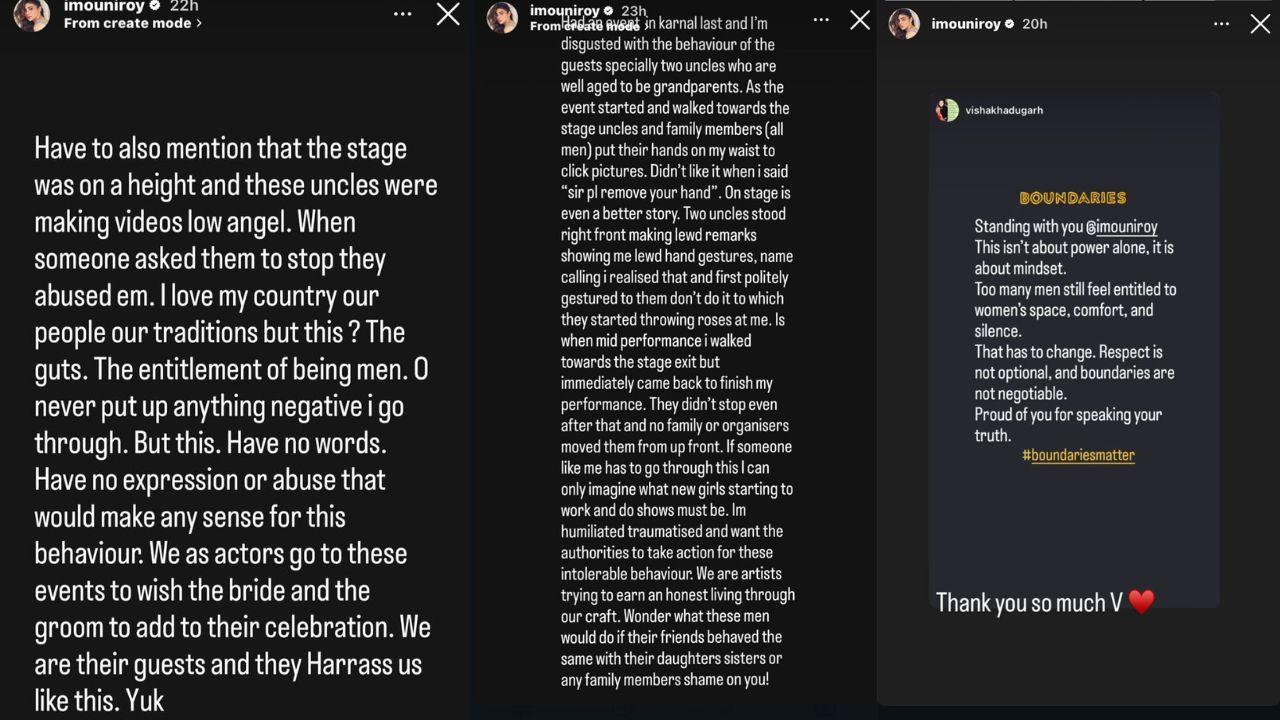
Task: Click the red heart after "Thank you so much V"
Action: tap(1141, 602)
